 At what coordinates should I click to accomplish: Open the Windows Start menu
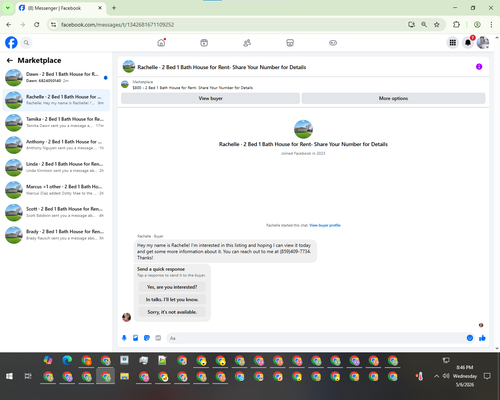[9, 376]
